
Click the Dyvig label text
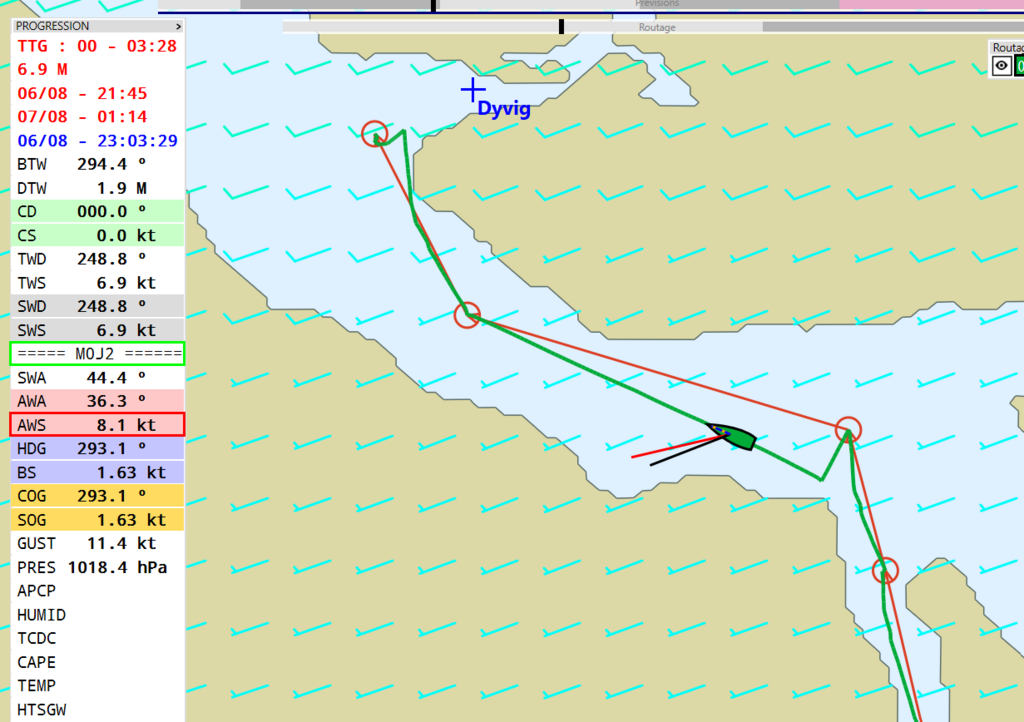point(504,109)
